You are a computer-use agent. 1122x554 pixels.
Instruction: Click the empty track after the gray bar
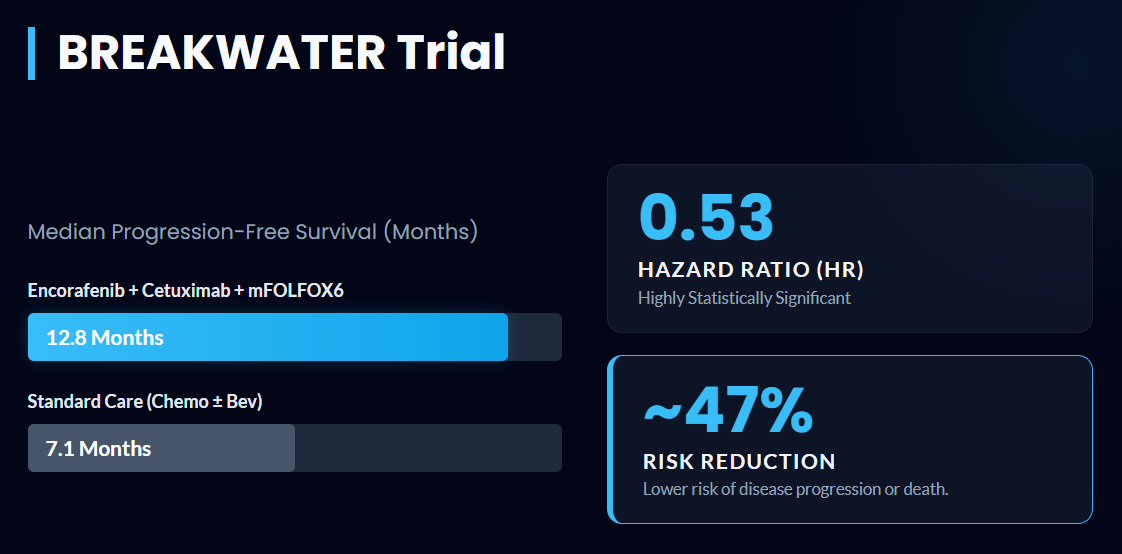pos(430,448)
